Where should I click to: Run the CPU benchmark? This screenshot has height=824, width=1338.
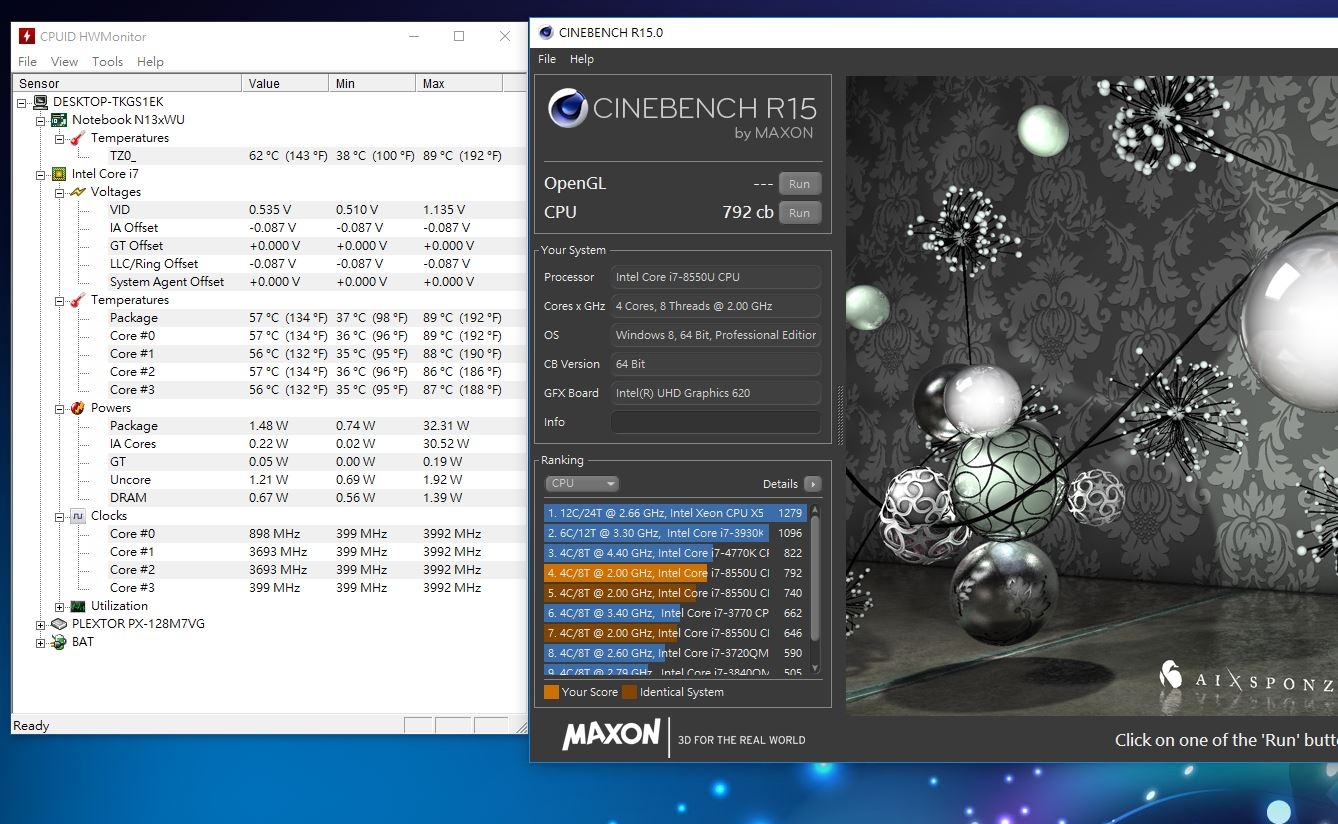point(799,212)
